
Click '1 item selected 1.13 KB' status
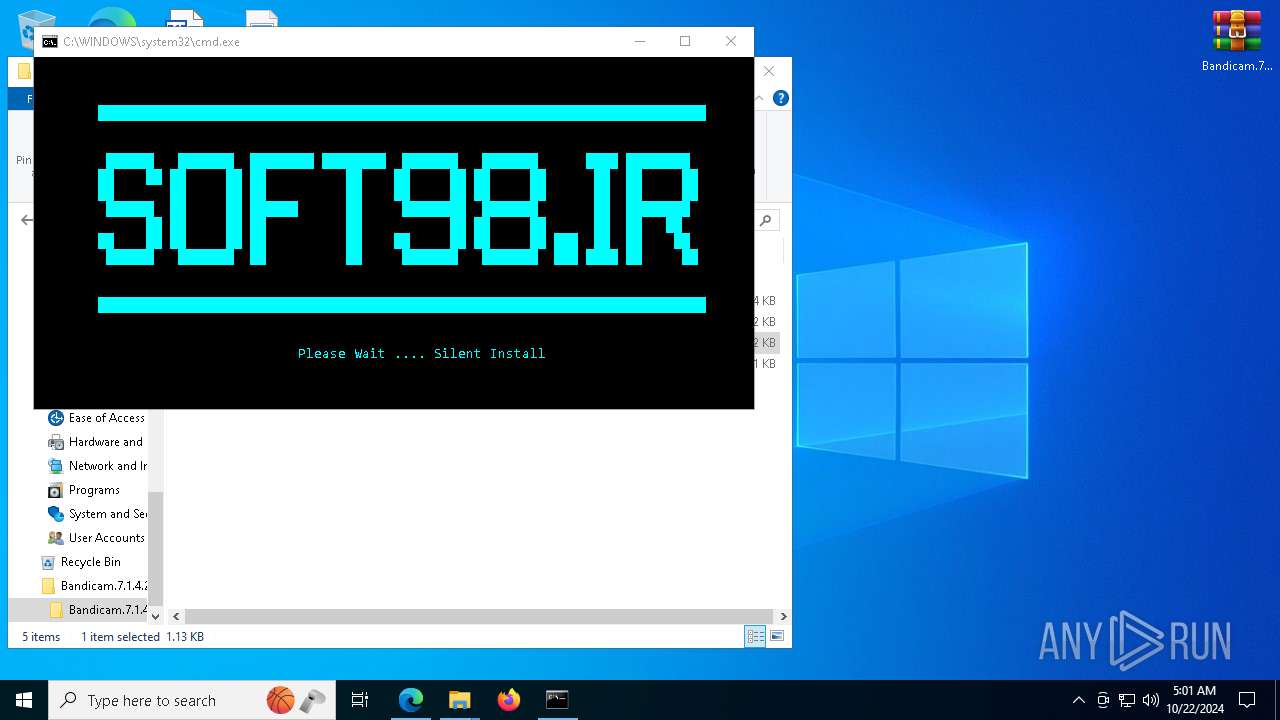coord(142,637)
